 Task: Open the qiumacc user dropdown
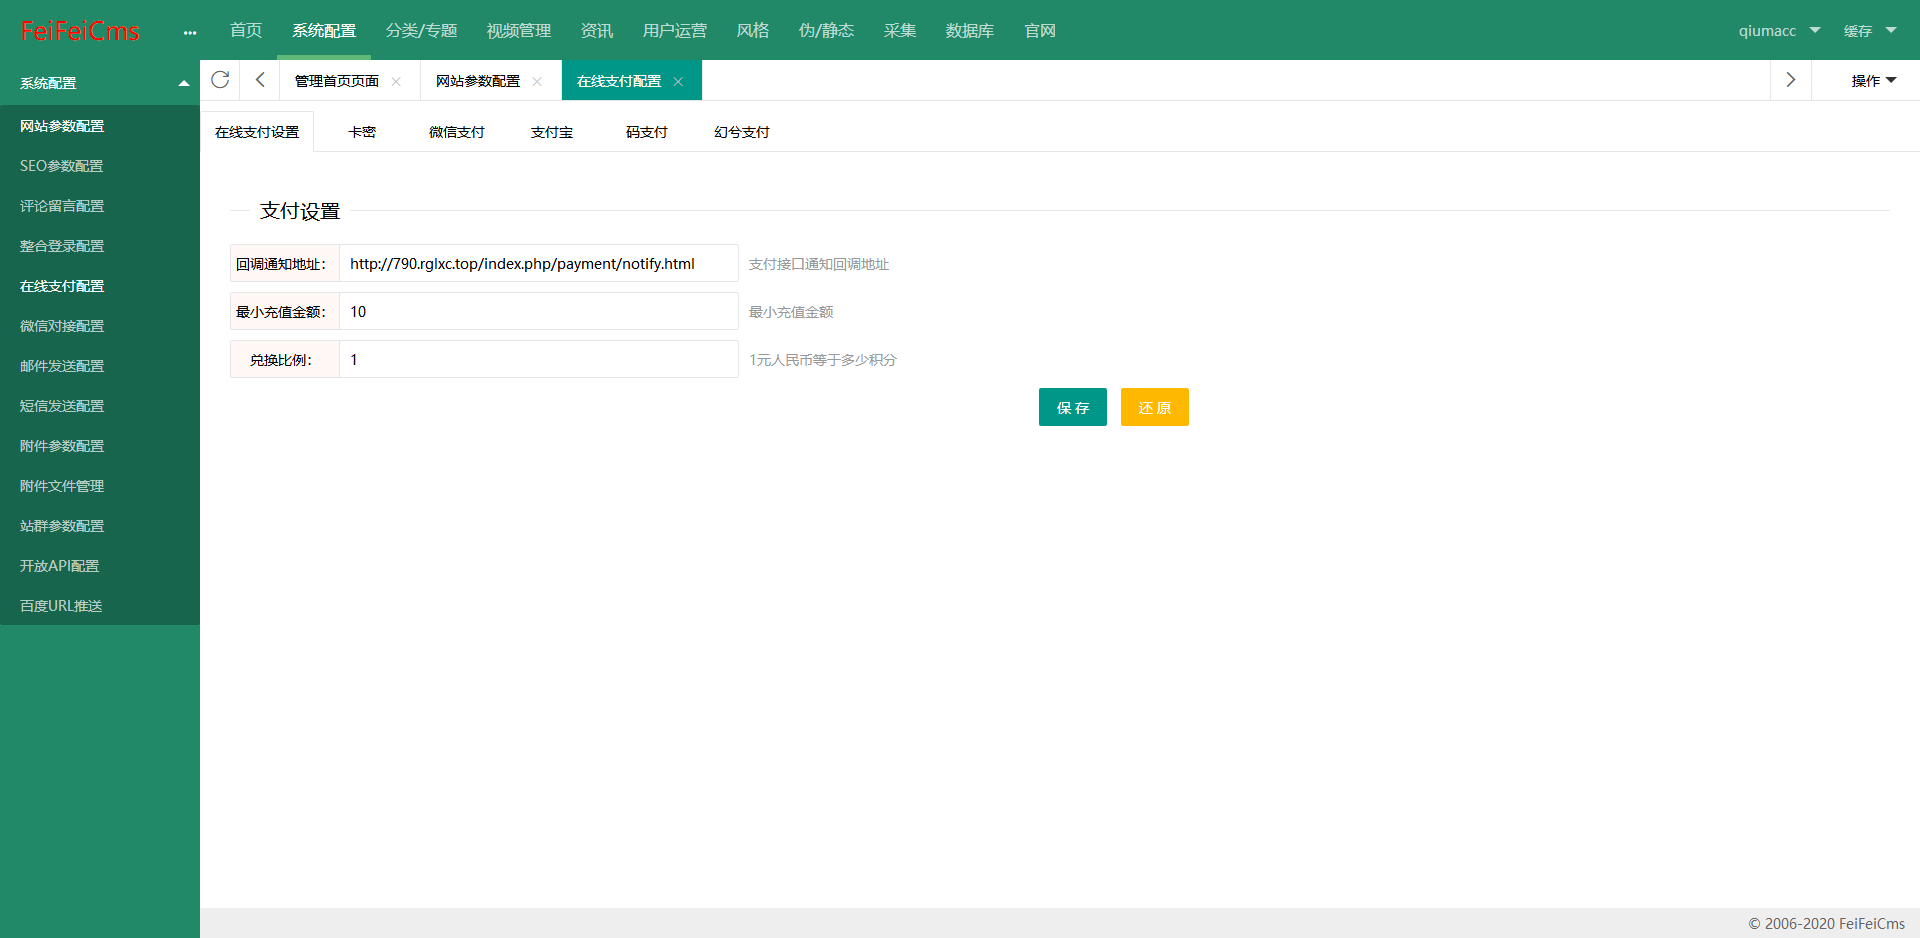(x=1778, y=31)
